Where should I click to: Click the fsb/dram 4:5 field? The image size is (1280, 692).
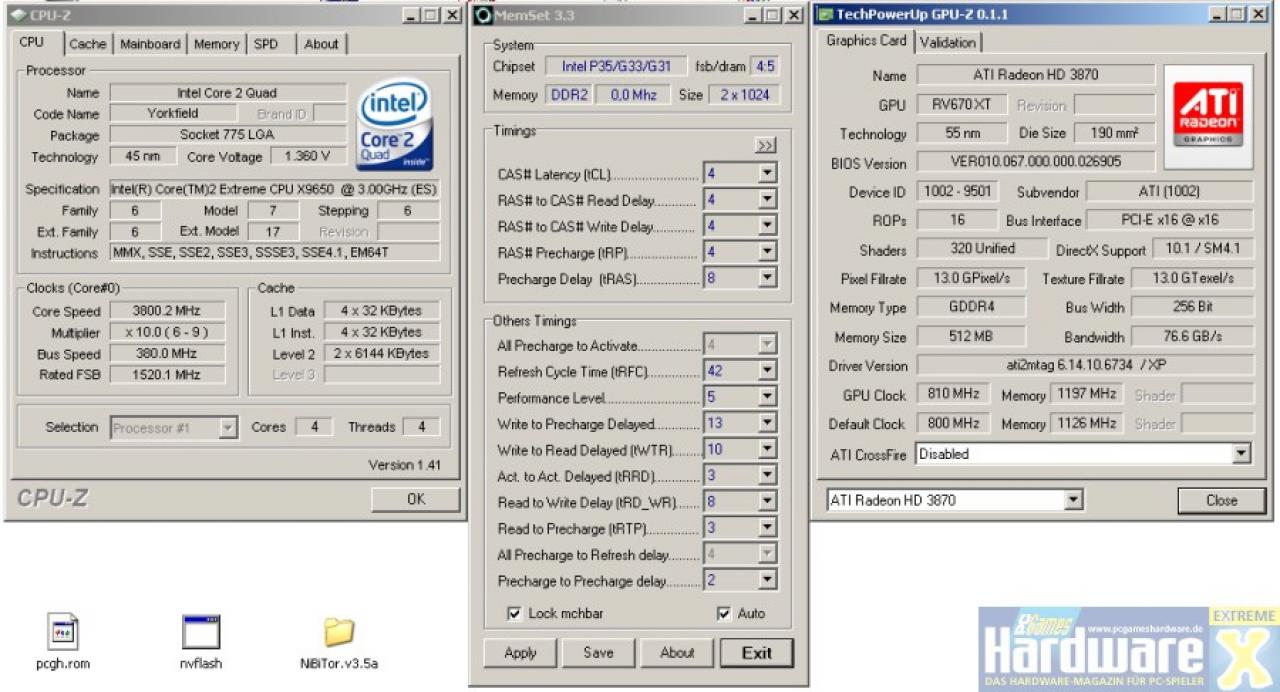coord(765,66)
